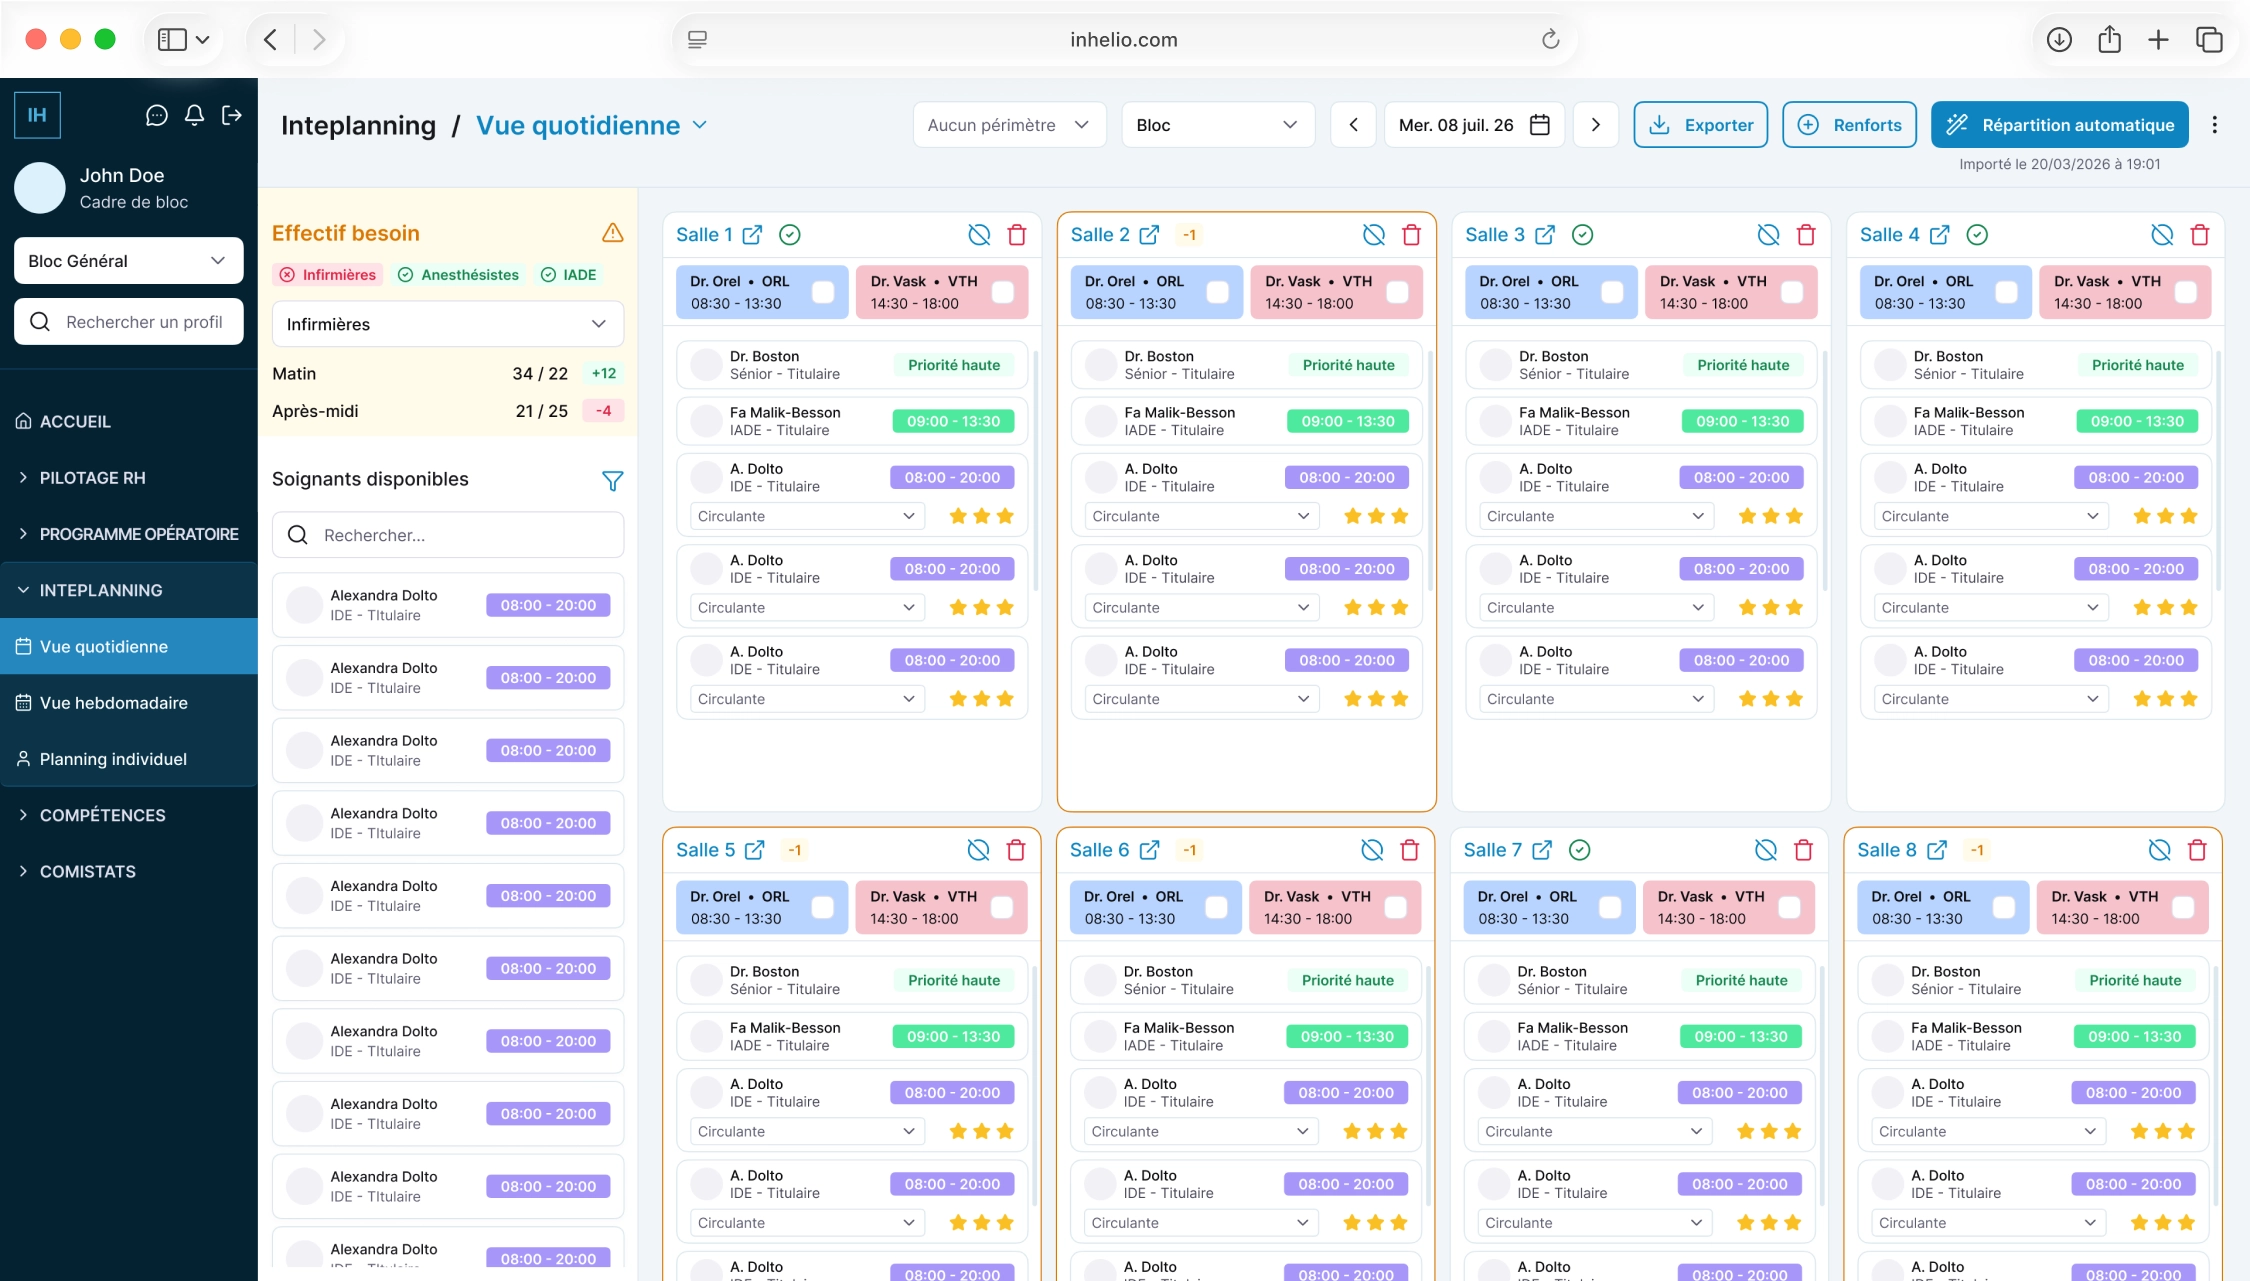Click the IH logo icon
Viewport: 2250px width, 1281px height.
click(37, 115)
